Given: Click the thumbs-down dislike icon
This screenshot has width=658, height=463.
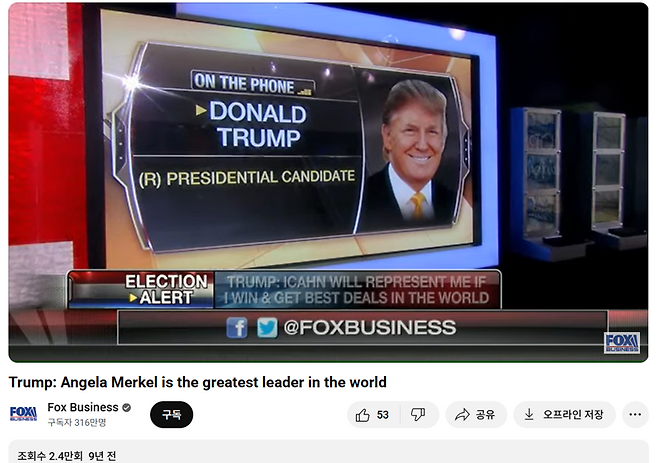Looking at the screenshot, I should (418, 415).
